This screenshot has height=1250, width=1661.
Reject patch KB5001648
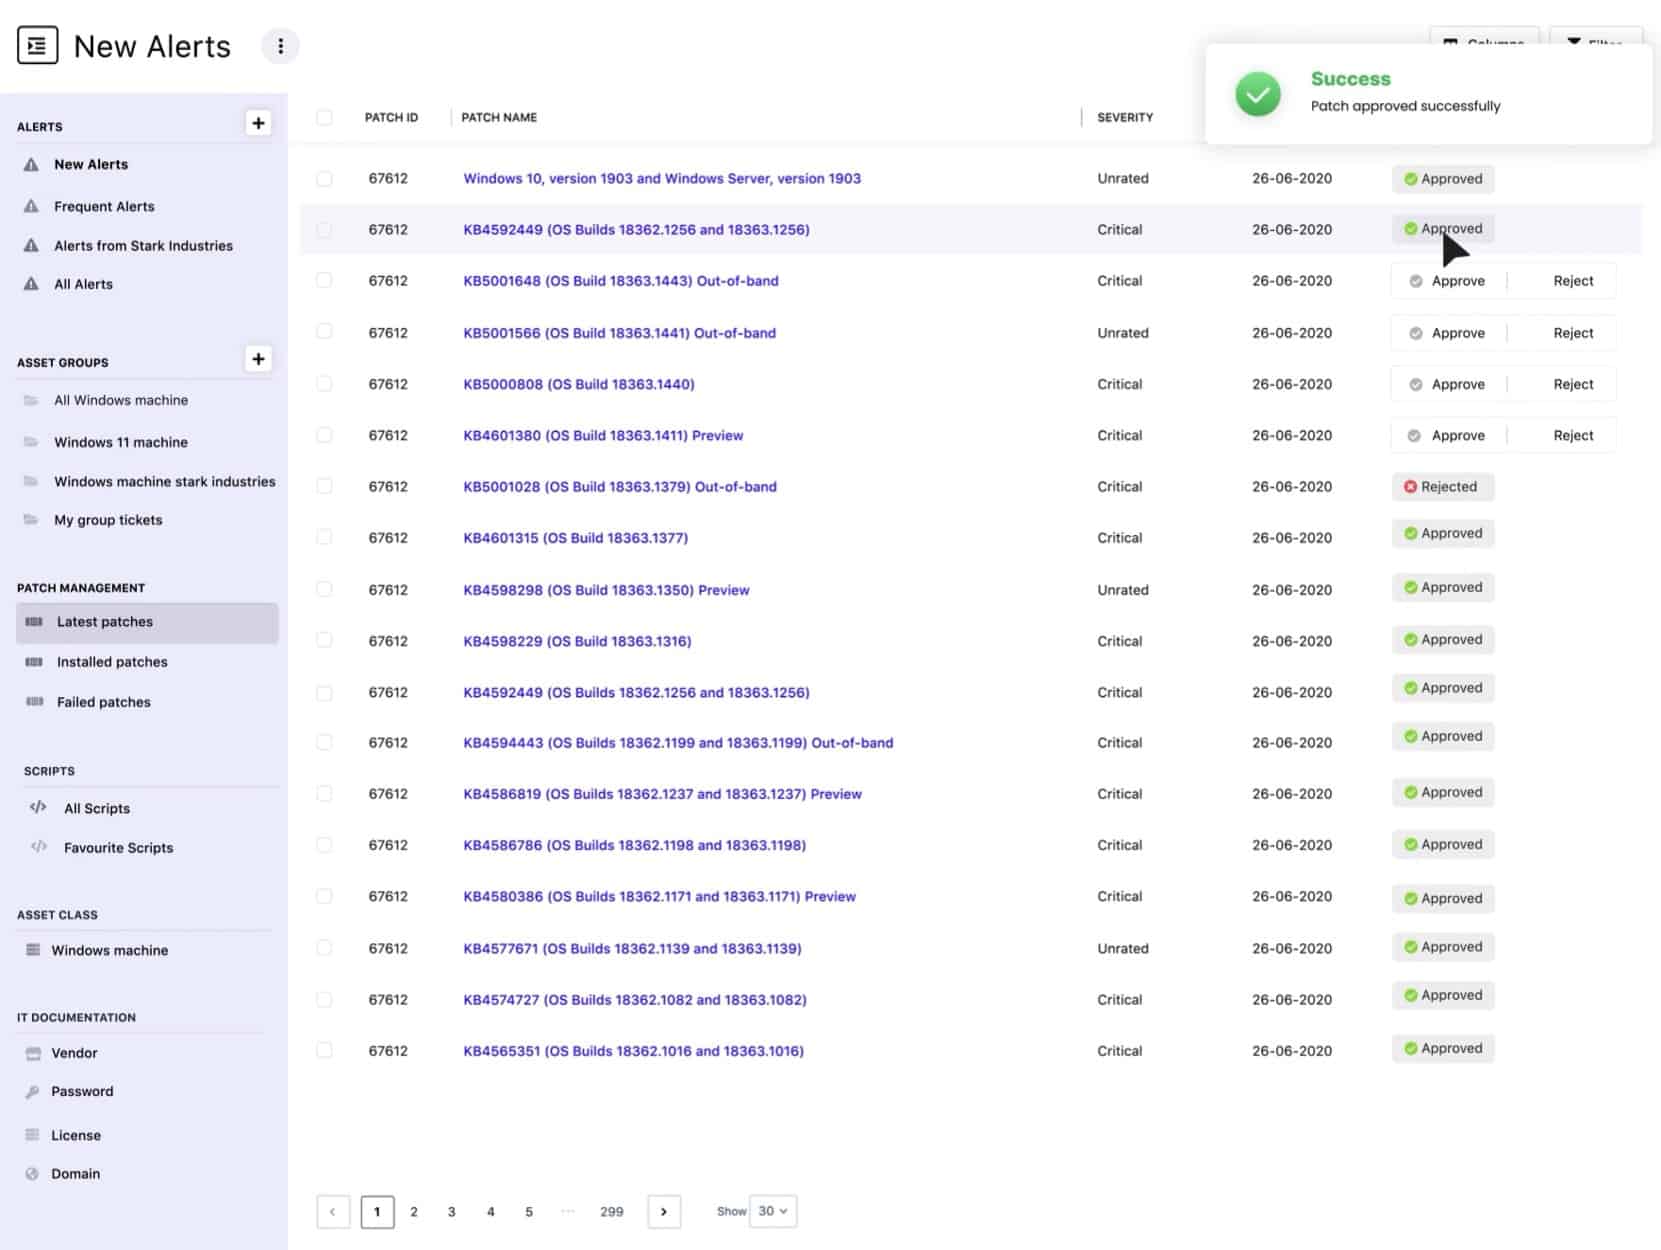click(x=1573, y=281)
